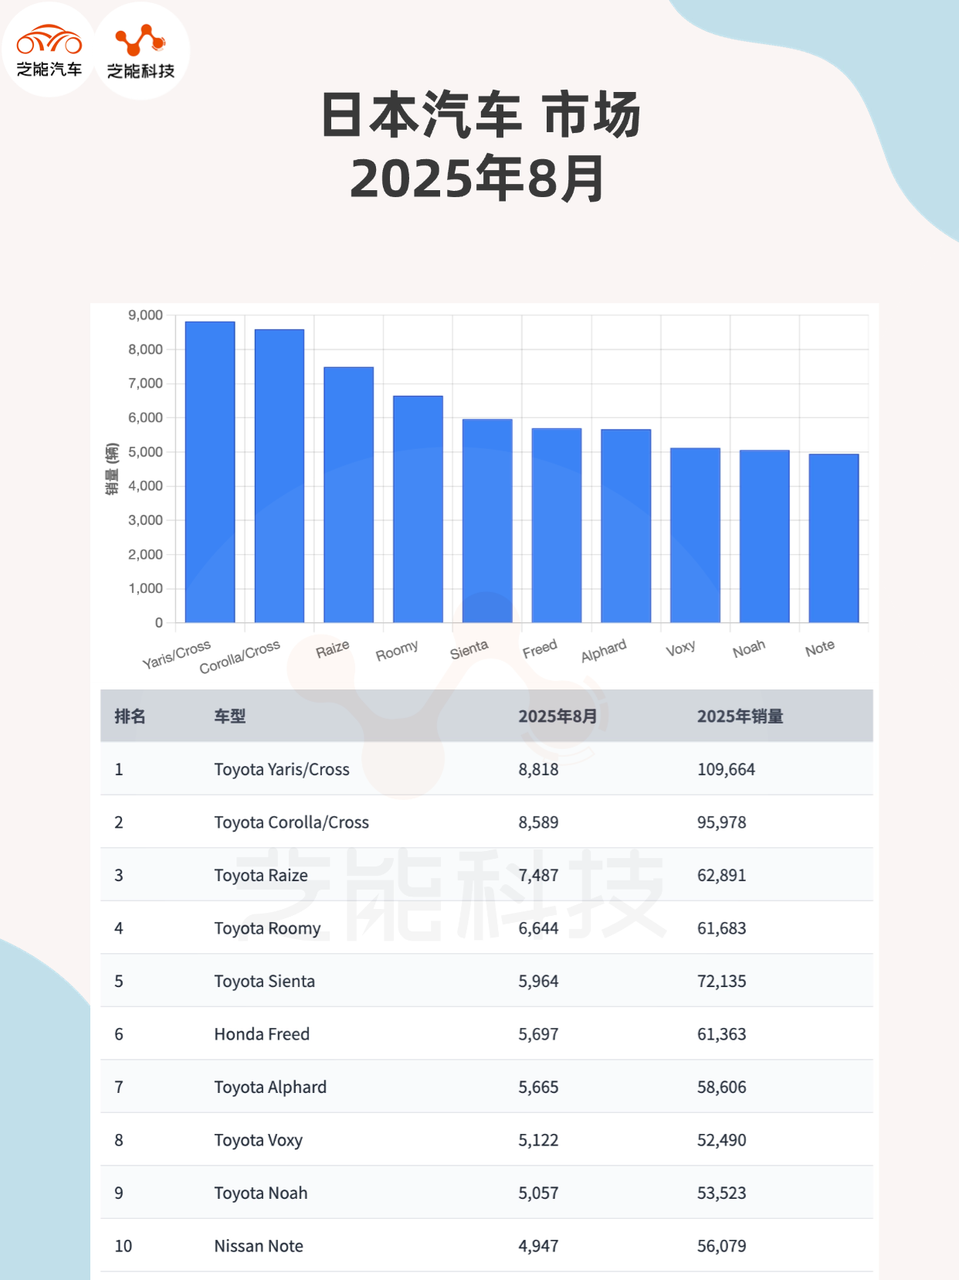Select the Yaris/Cross bar in the chart
The image size is (959, 1280).
[210, 472]
